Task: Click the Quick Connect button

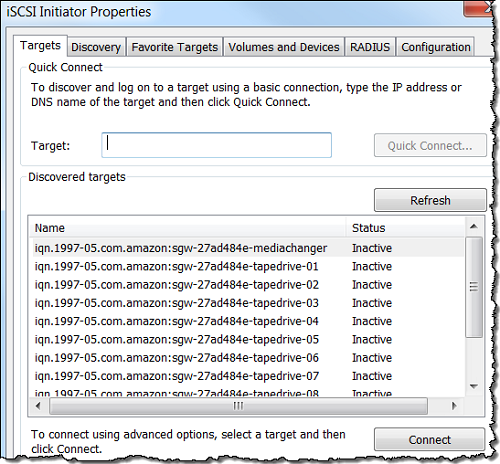Action: (x=430, y=145)
